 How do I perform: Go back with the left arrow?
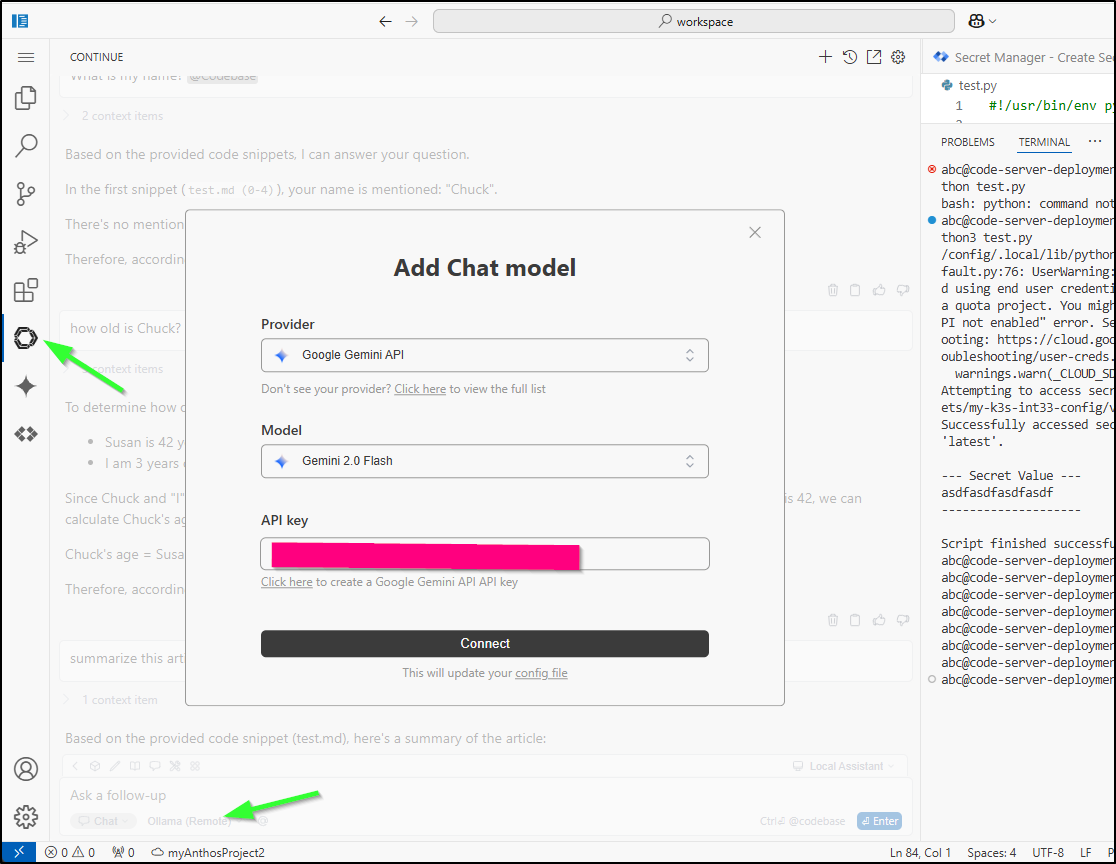pyautogui.click(x=385, y=21)
